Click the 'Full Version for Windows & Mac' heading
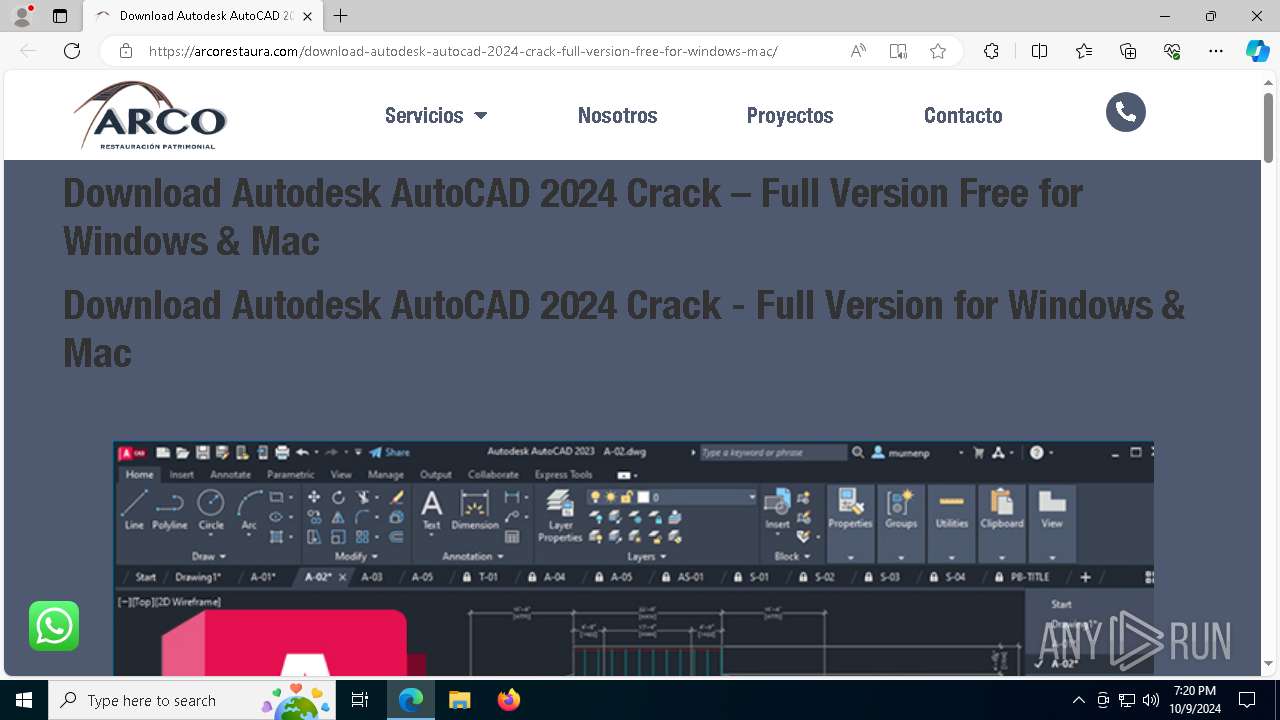 624,328
